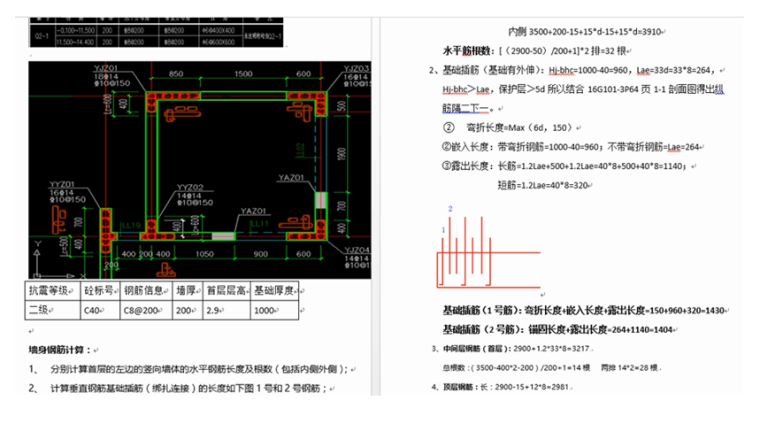760x424 pixels.
Task: Click the 墙厚 header cell
Action: [x=187, y=291]
